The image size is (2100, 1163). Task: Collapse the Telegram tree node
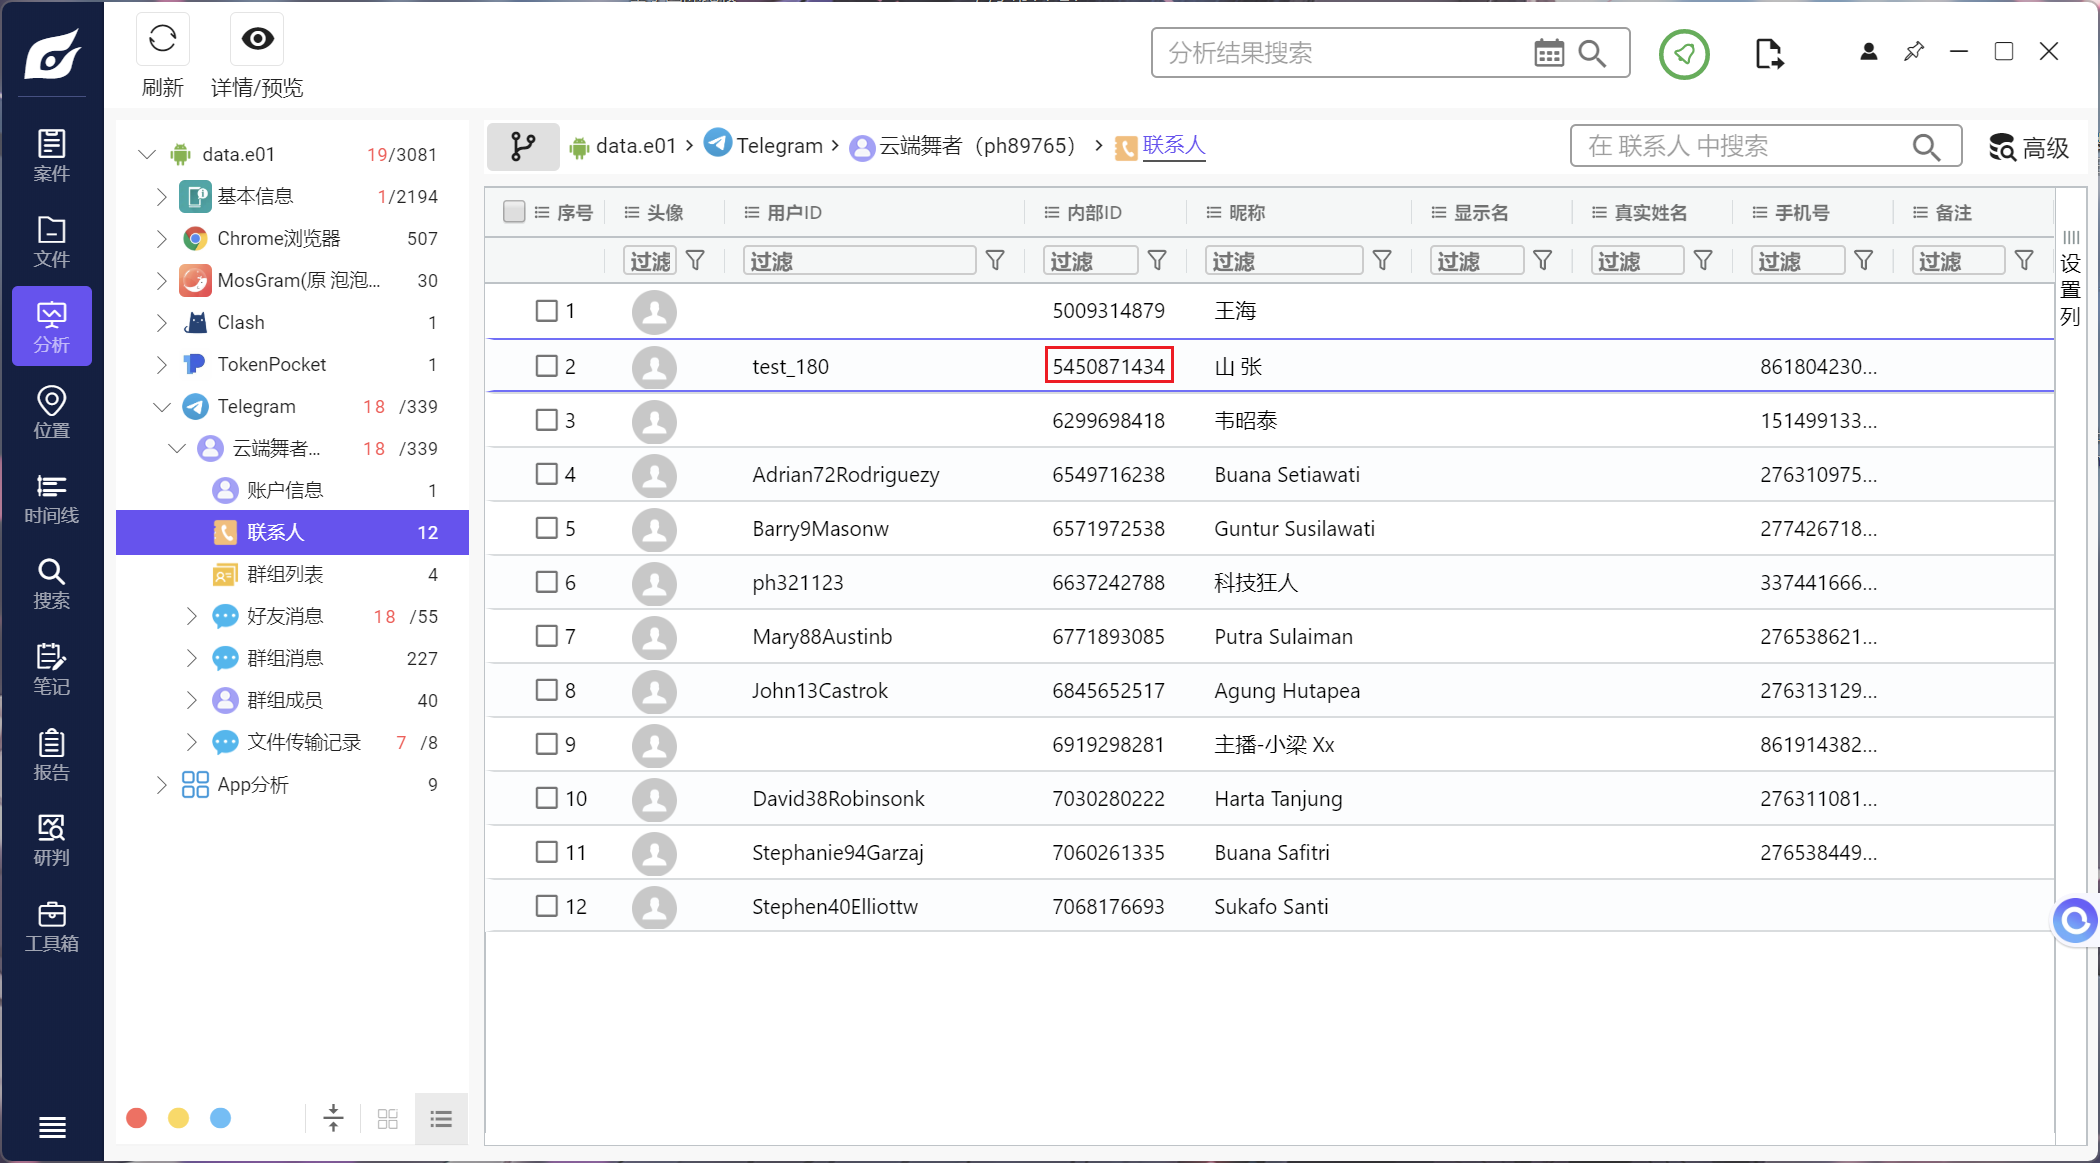tap(162, 406)
